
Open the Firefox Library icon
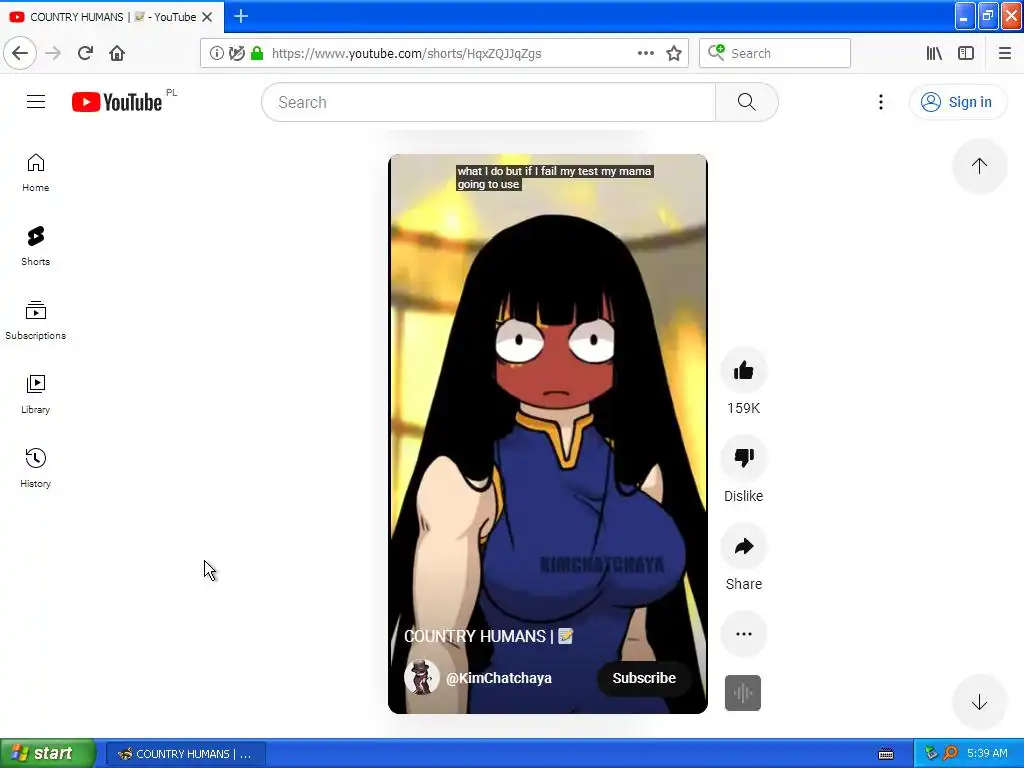pyautogui.click(x=934, y=54)
